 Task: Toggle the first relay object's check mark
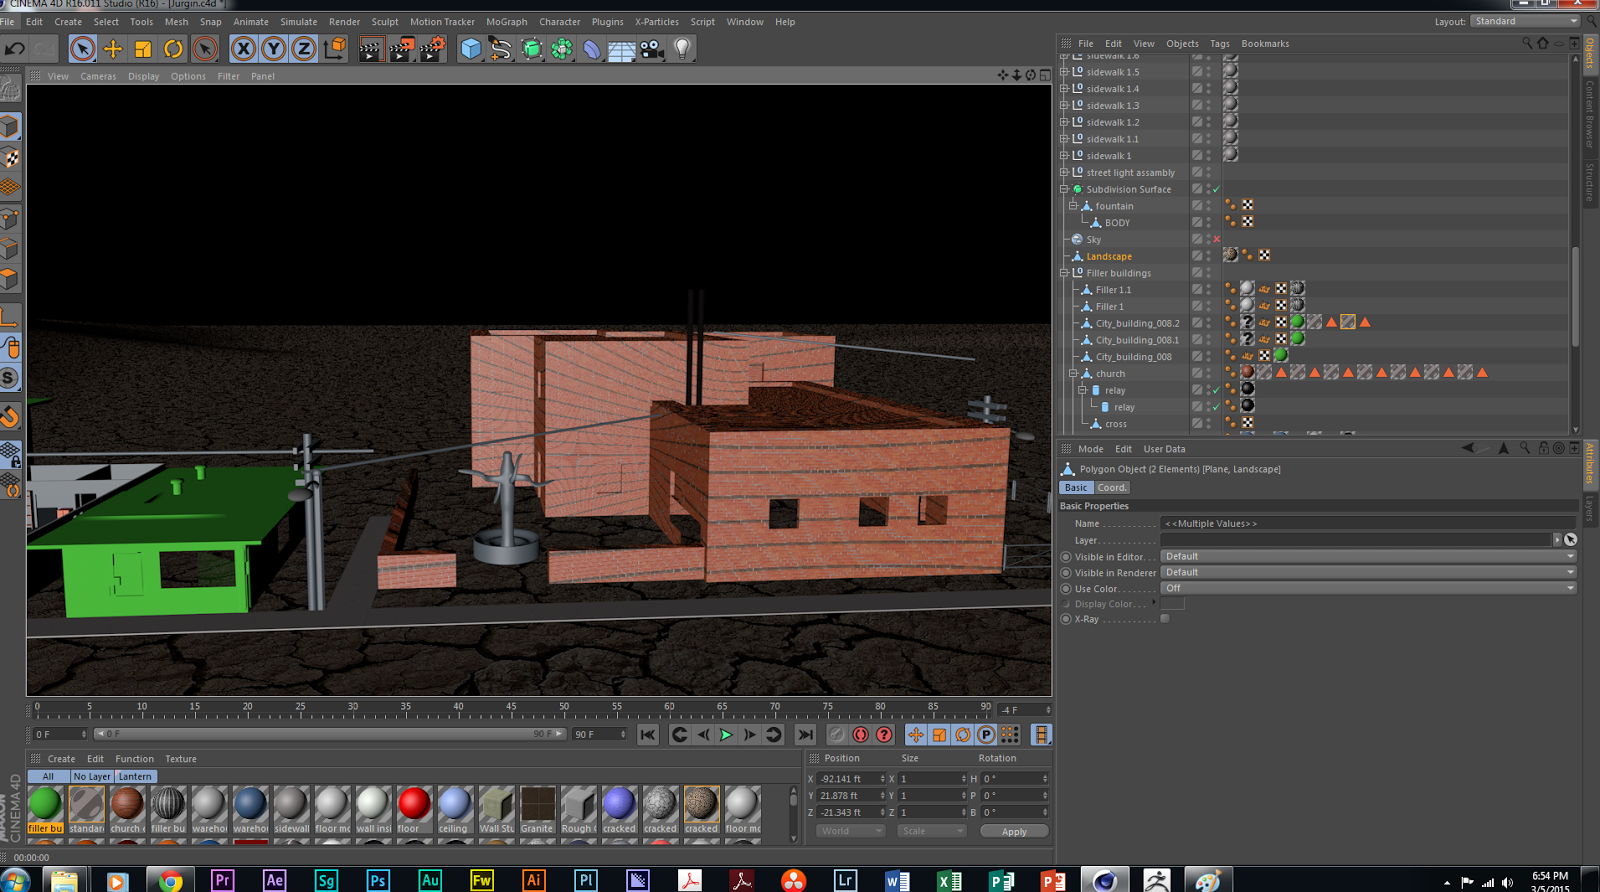(1217, 391)
